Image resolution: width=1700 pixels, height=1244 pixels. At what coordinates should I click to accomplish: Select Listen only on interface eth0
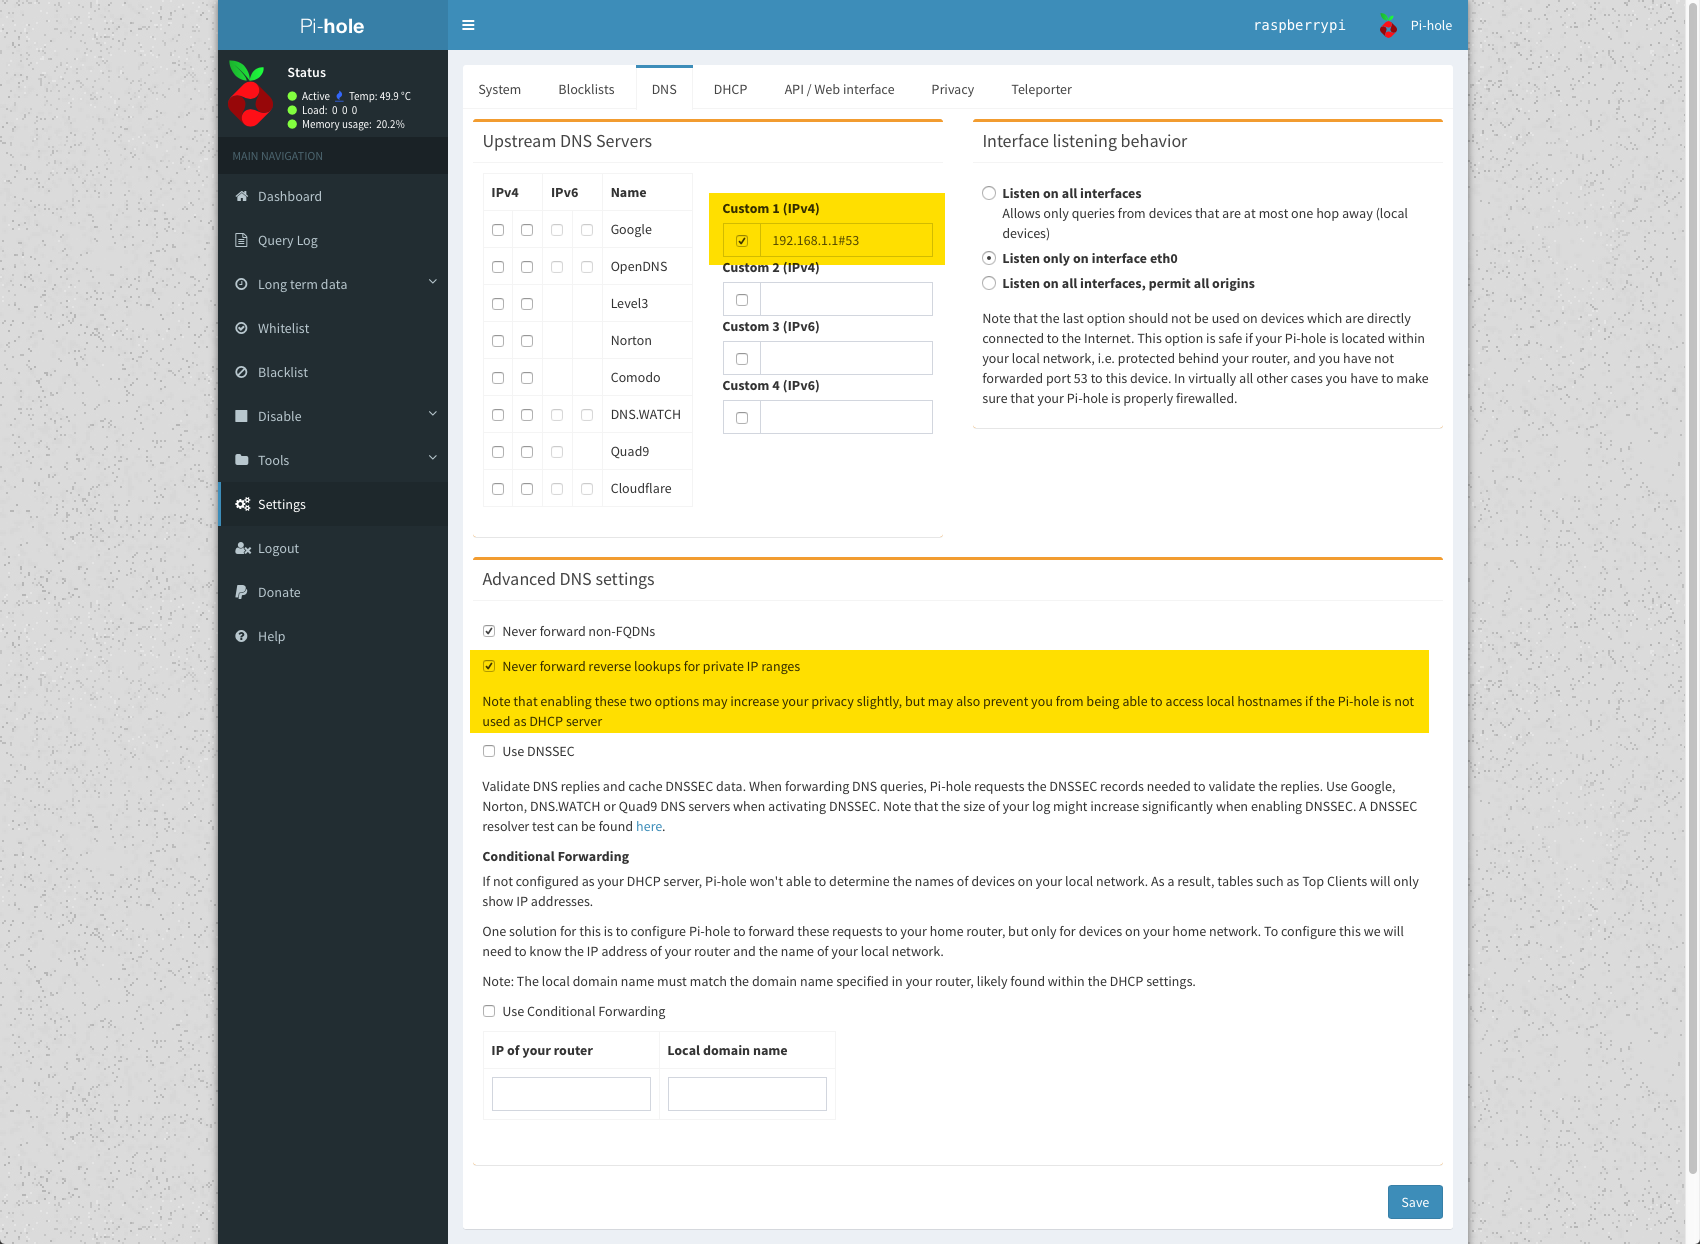989,258
